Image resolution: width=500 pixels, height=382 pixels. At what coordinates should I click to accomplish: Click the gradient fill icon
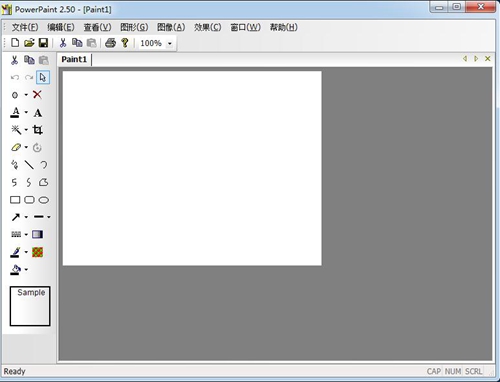coord(37,234)
